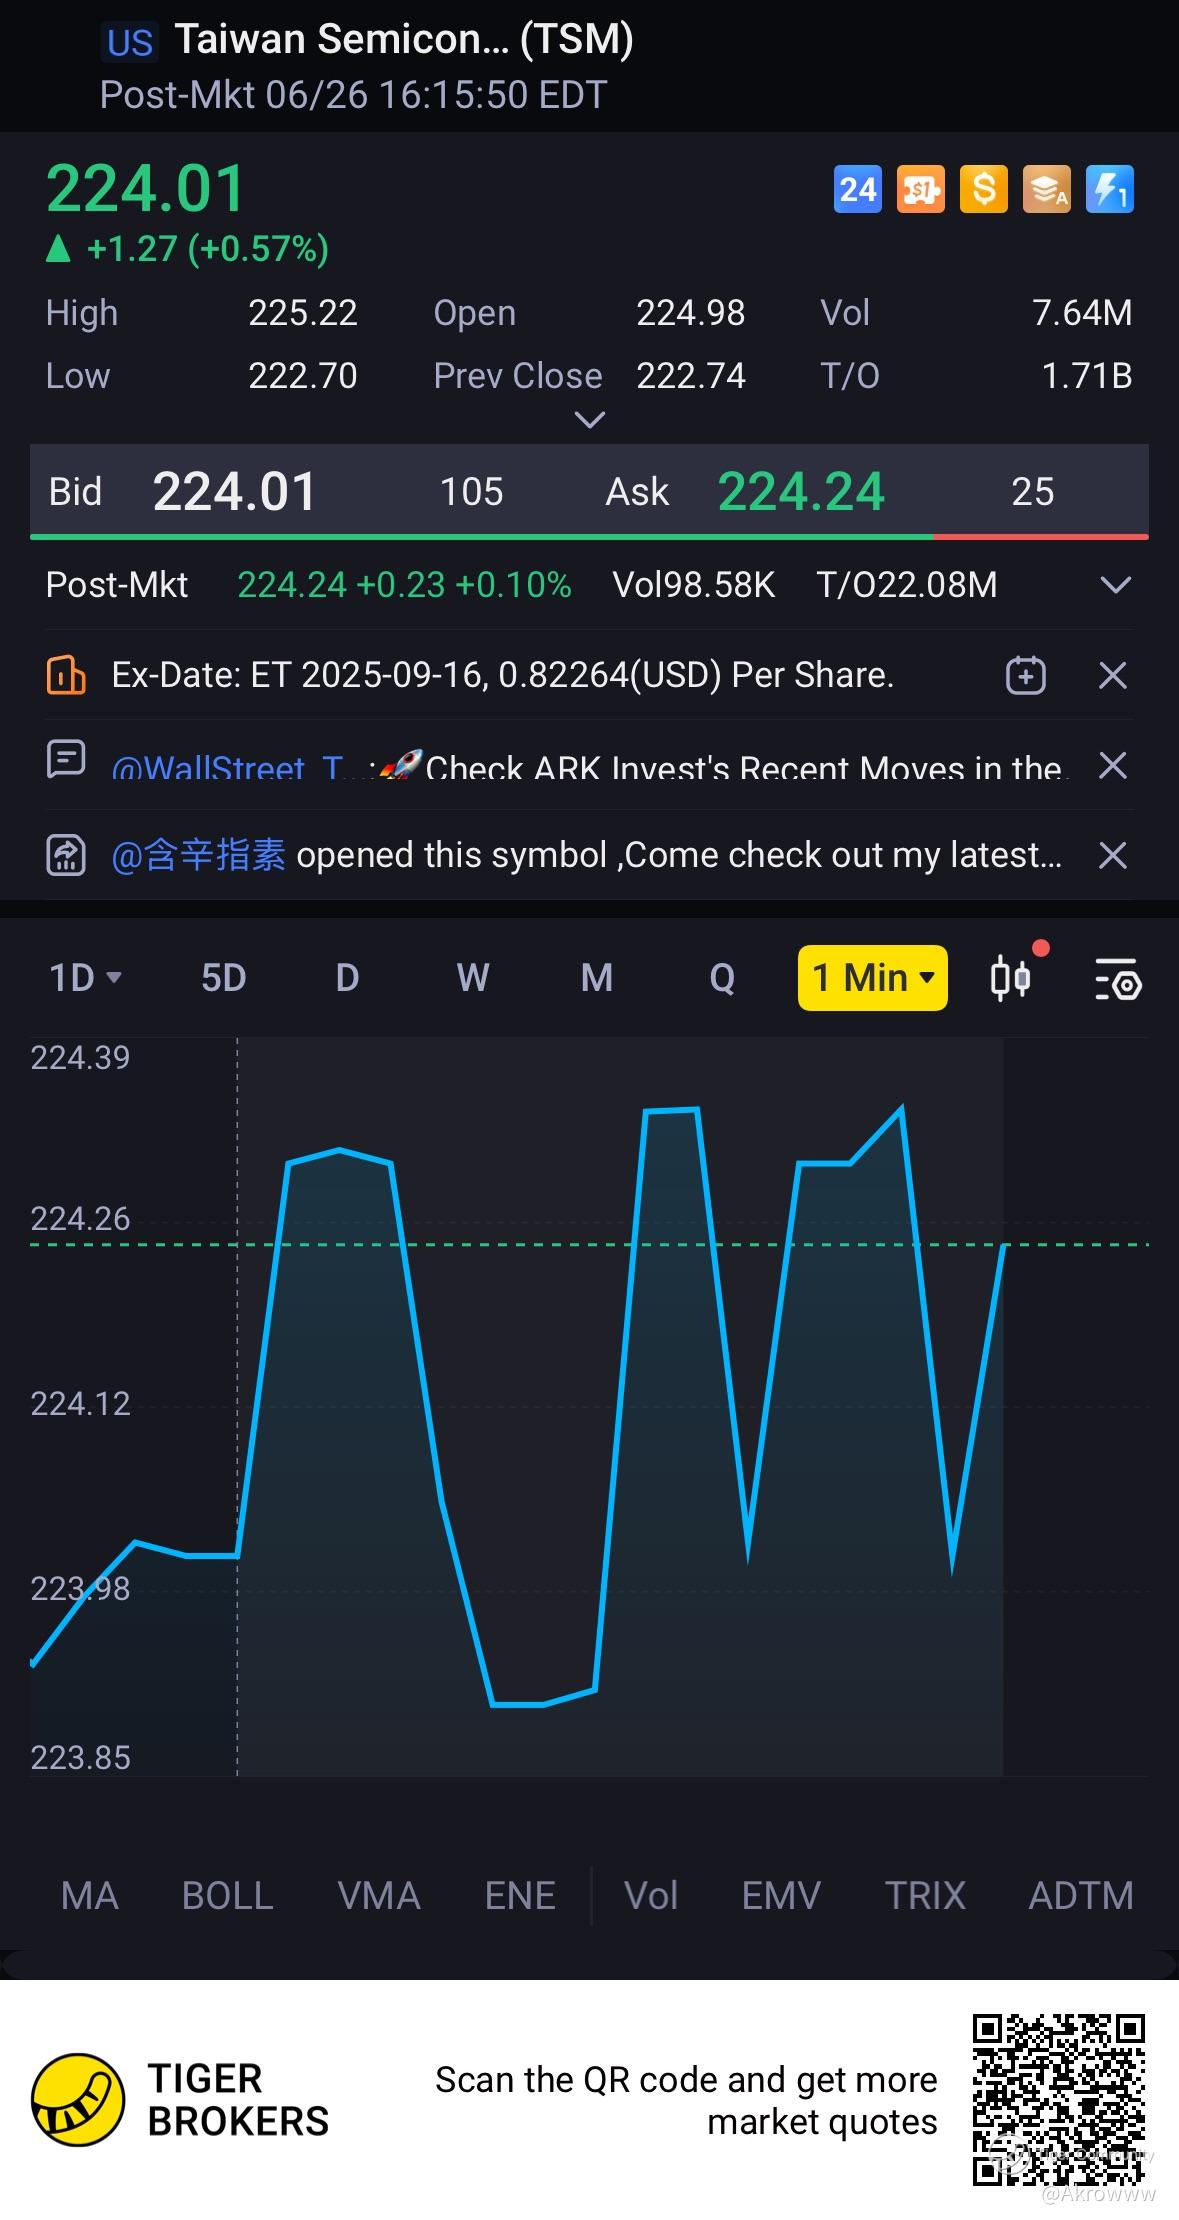The image size is (1179, 2220).
Task: Tap the Prev Close value 222.74
Action: point(690,376)
